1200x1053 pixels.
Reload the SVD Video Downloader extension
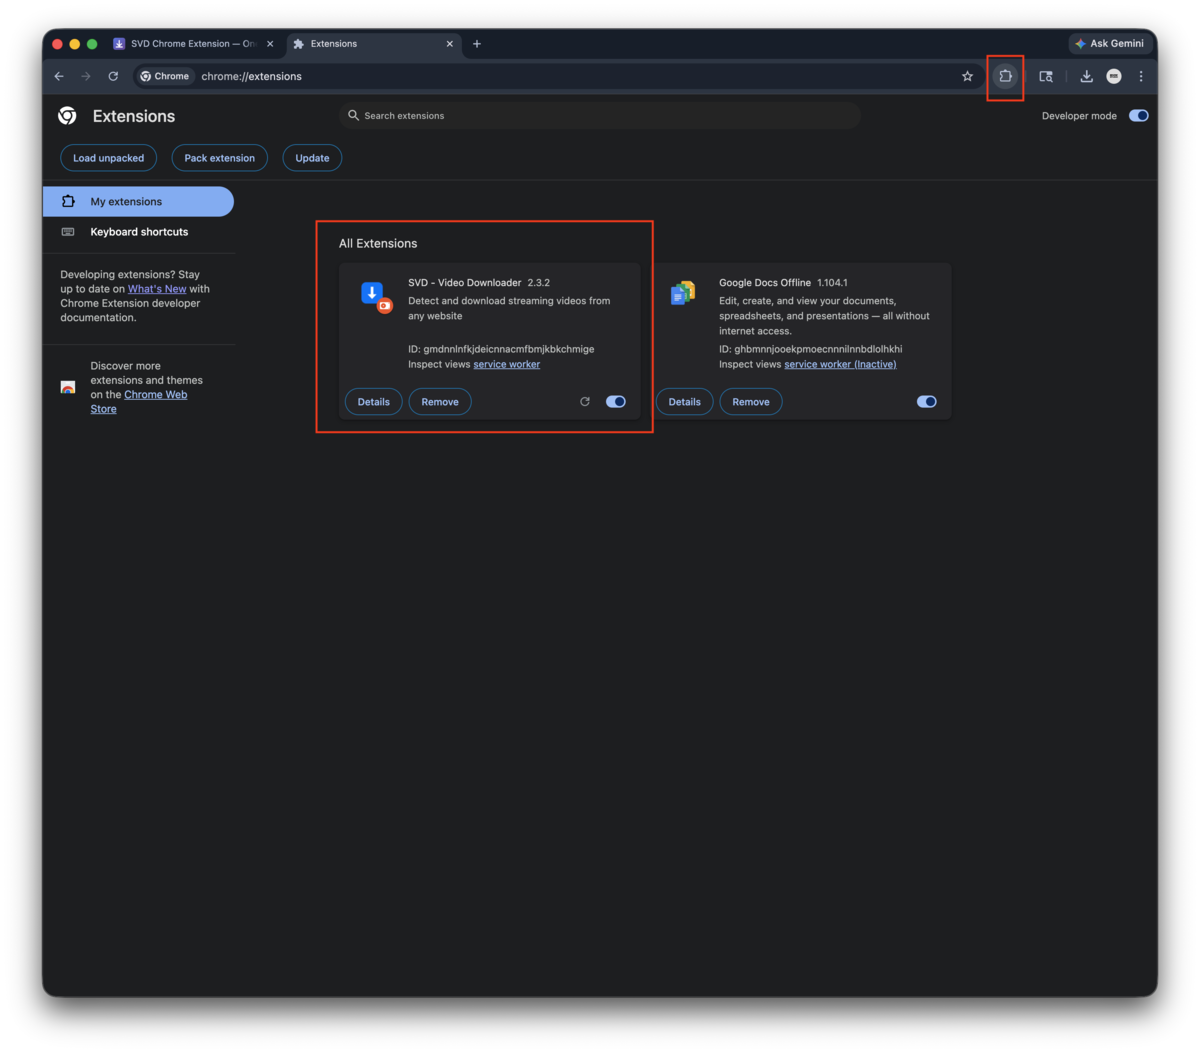585,402
